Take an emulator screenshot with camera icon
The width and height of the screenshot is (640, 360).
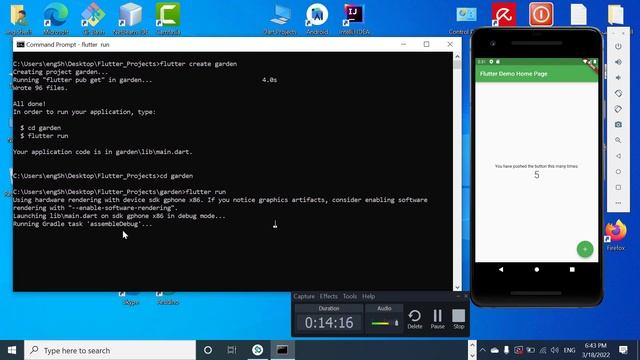(x=618, y=124)
